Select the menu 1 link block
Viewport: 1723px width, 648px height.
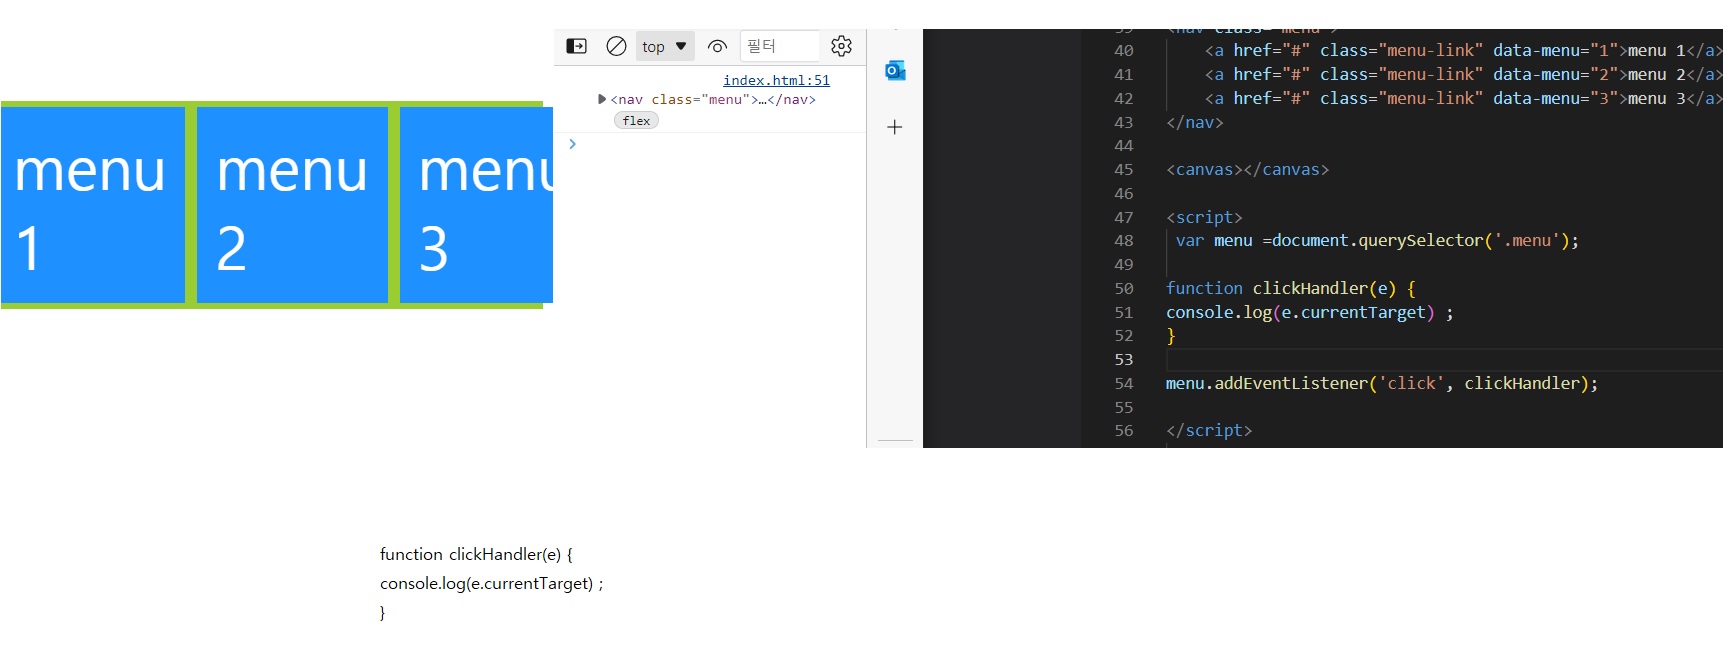pyautogui.click(x=93, y=205)
